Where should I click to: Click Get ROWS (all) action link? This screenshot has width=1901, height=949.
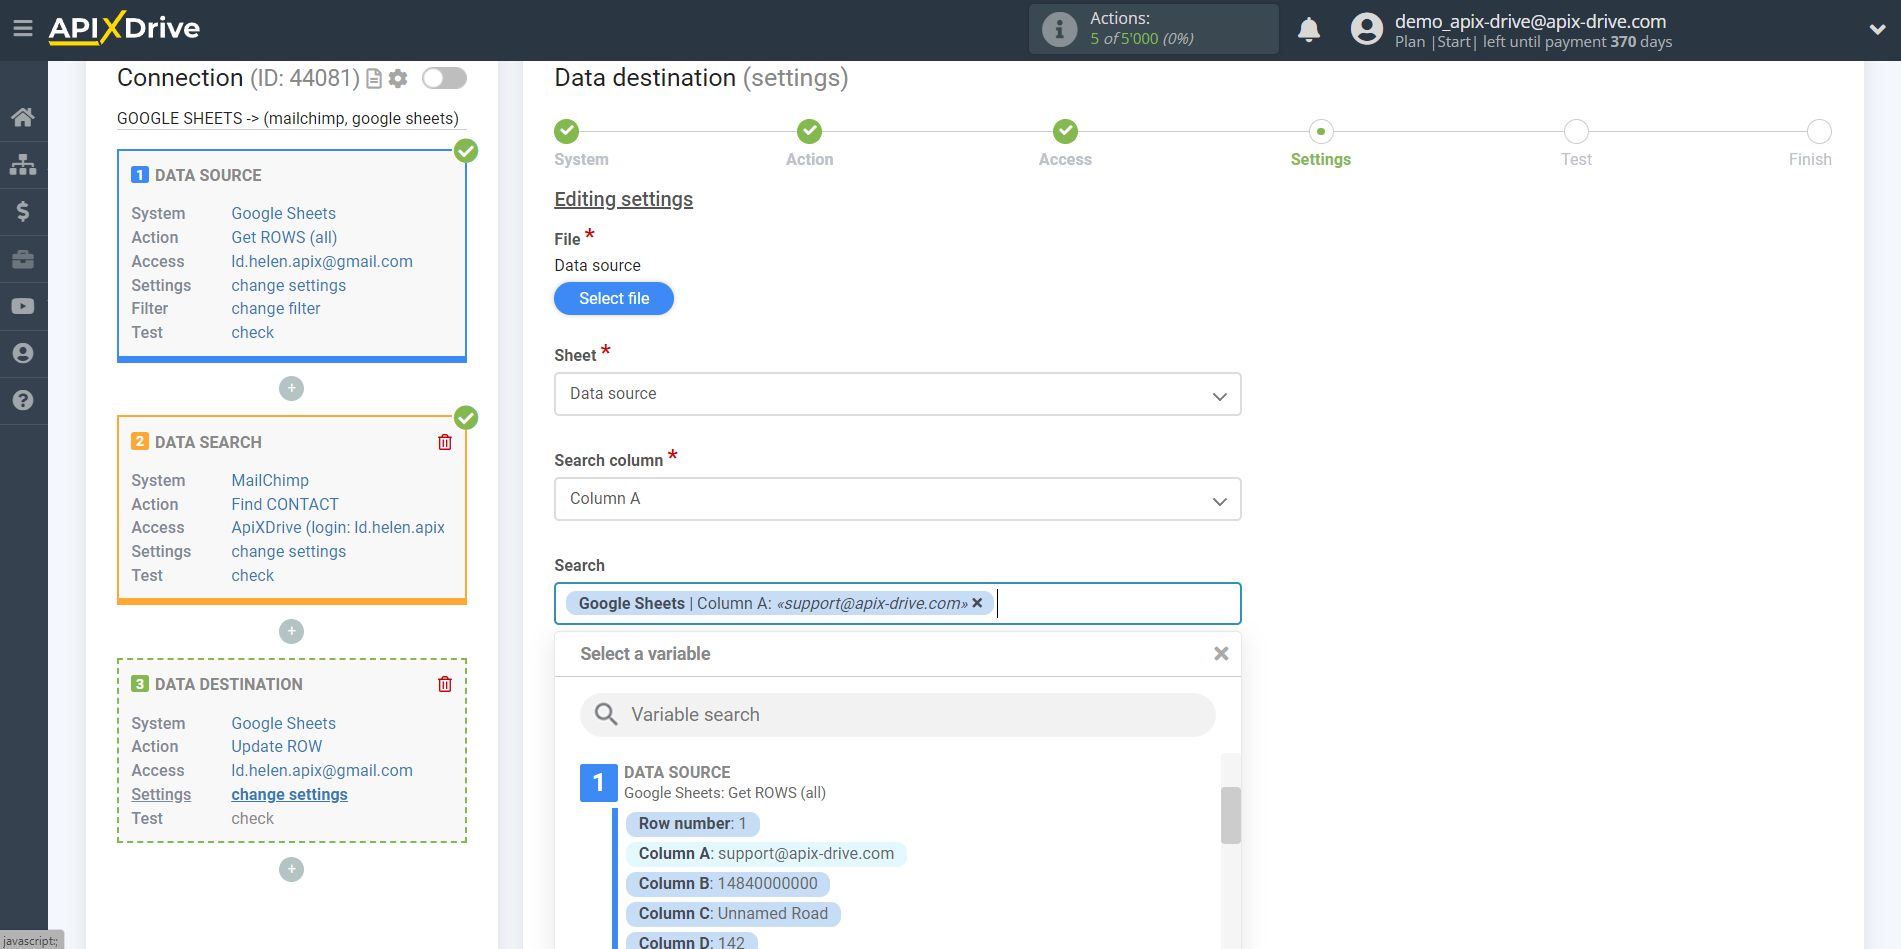pos(285,237)
